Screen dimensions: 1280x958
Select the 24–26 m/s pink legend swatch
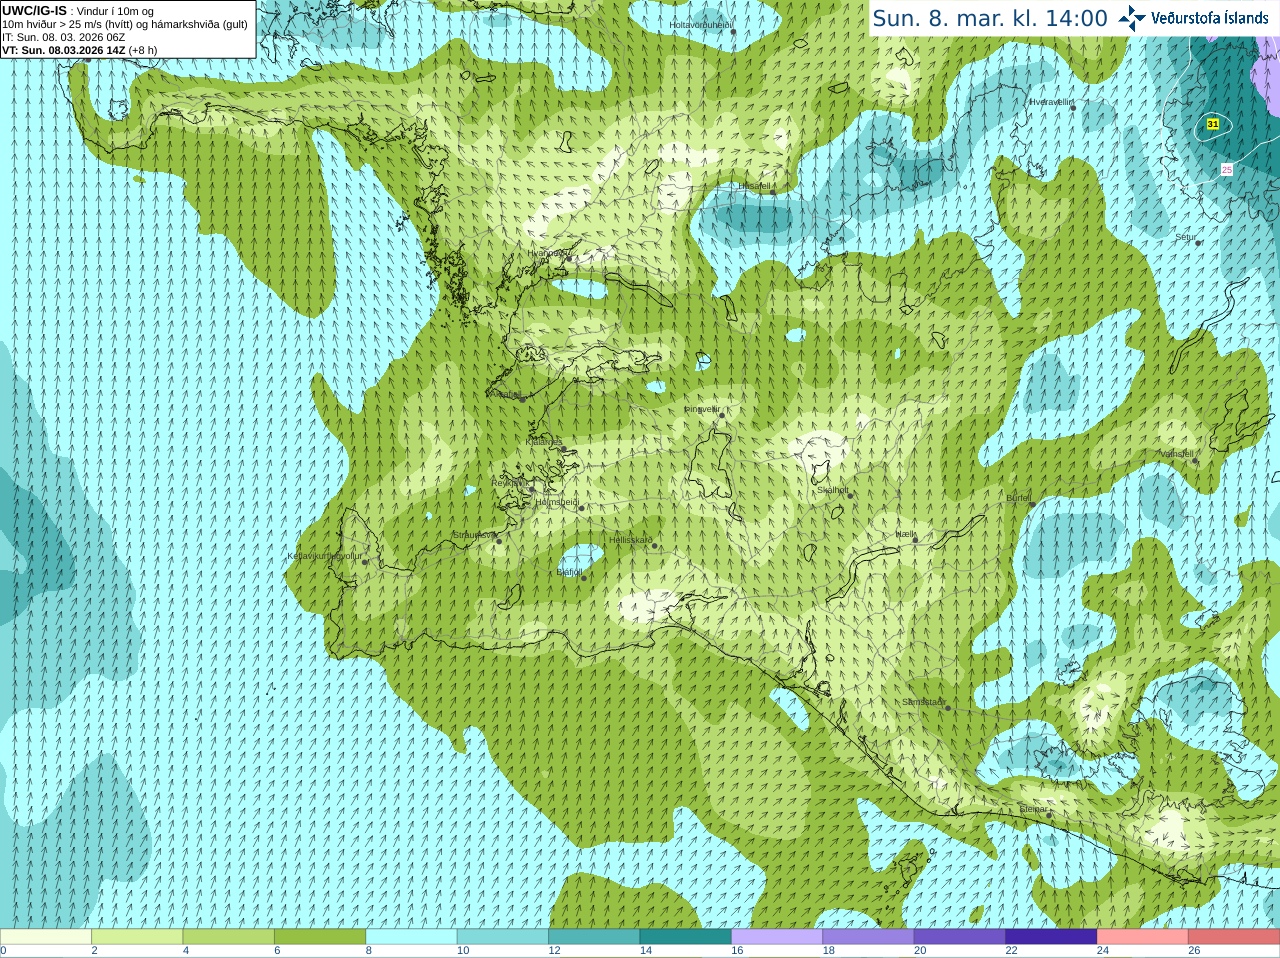point(1142,937)
